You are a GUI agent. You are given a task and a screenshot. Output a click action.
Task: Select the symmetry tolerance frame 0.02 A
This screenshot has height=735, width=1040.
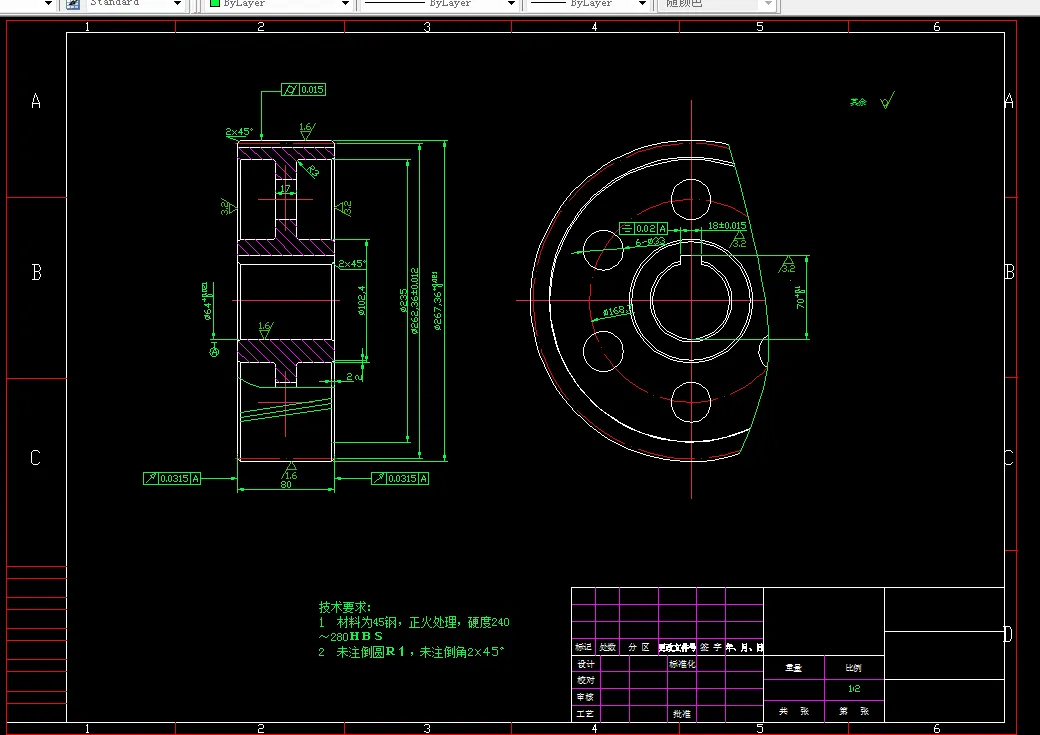643,228
